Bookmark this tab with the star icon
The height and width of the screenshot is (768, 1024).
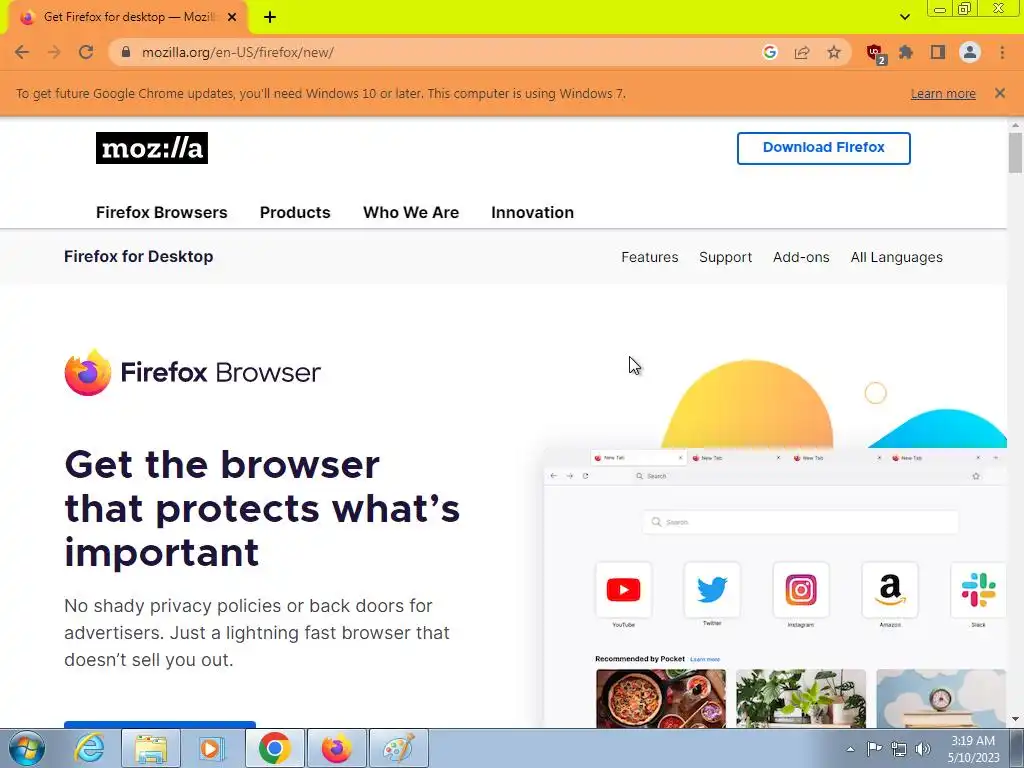[834, 52]
